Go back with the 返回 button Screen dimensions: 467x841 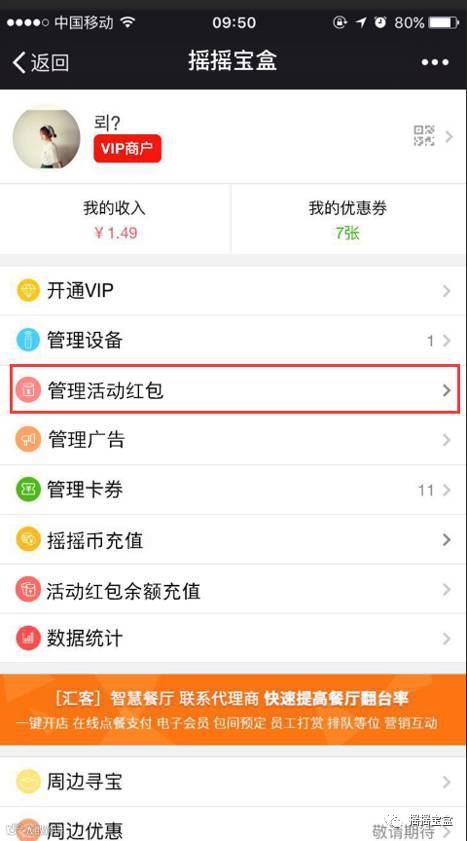pos(41,63)
